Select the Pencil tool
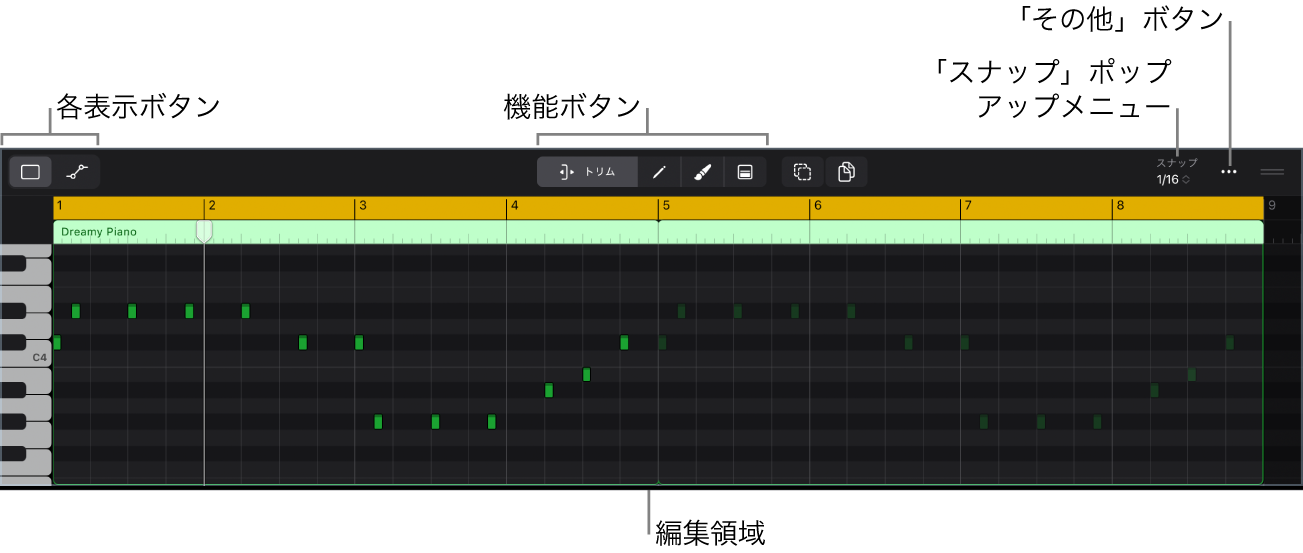Image resolution: width=1303 pixels, height=553 pixels. coord(659,172)
